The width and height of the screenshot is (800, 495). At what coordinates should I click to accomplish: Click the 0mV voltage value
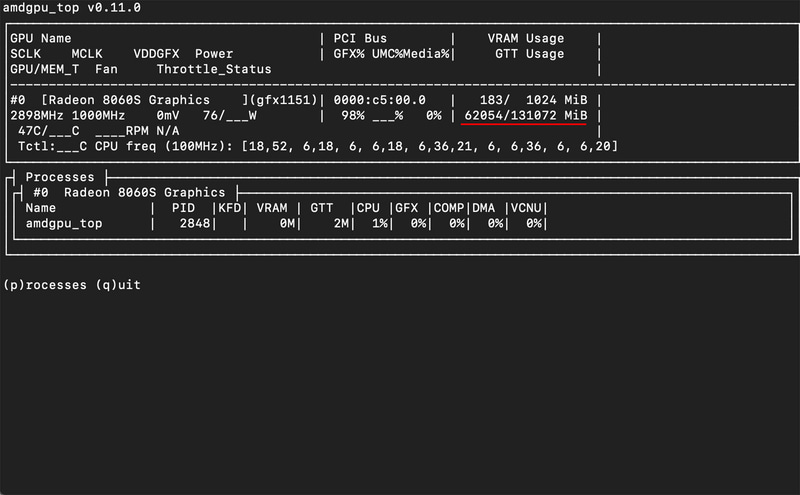pos(168,115)
